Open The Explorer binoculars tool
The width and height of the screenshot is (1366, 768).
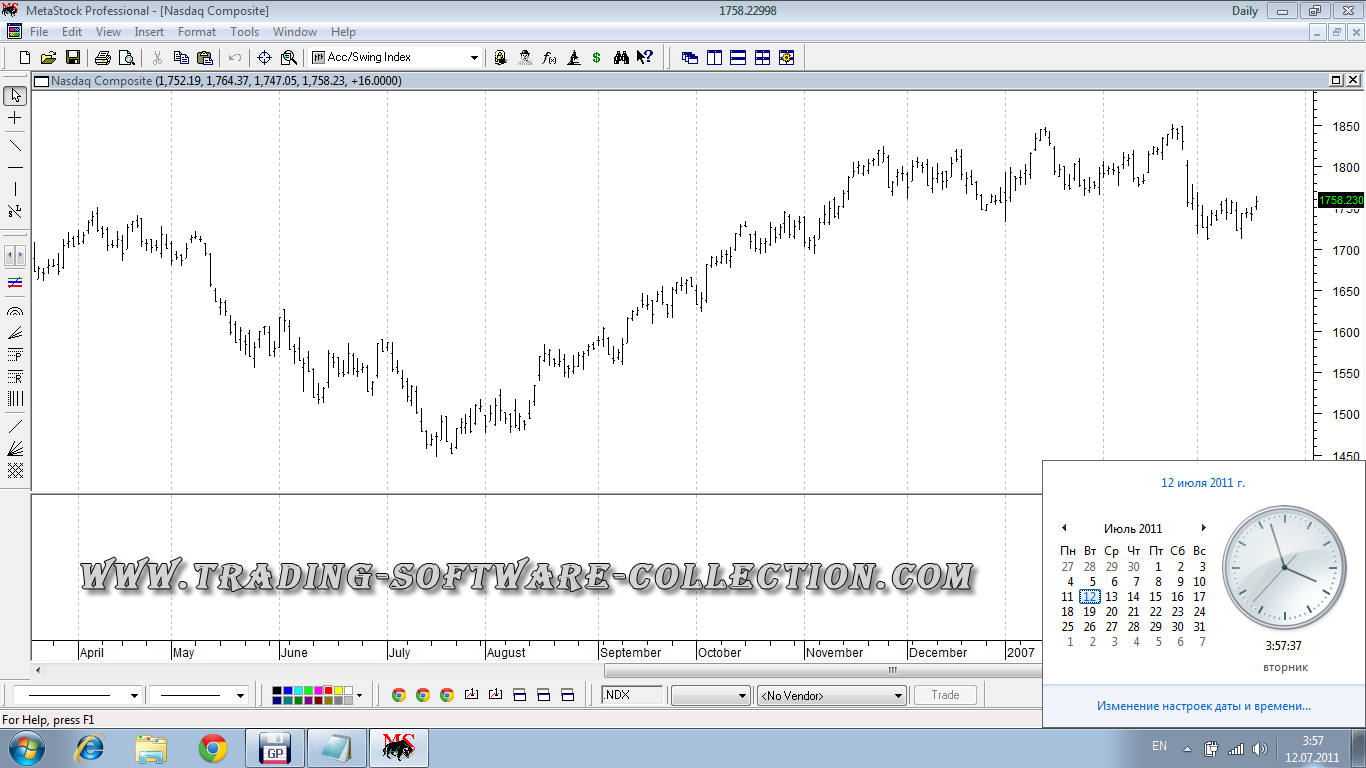click(x=621, y=58)
